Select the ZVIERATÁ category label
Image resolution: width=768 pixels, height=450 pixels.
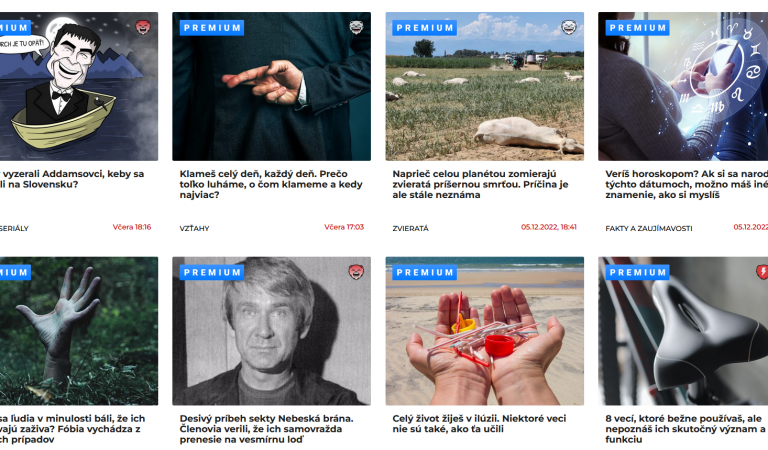(410, 228)
